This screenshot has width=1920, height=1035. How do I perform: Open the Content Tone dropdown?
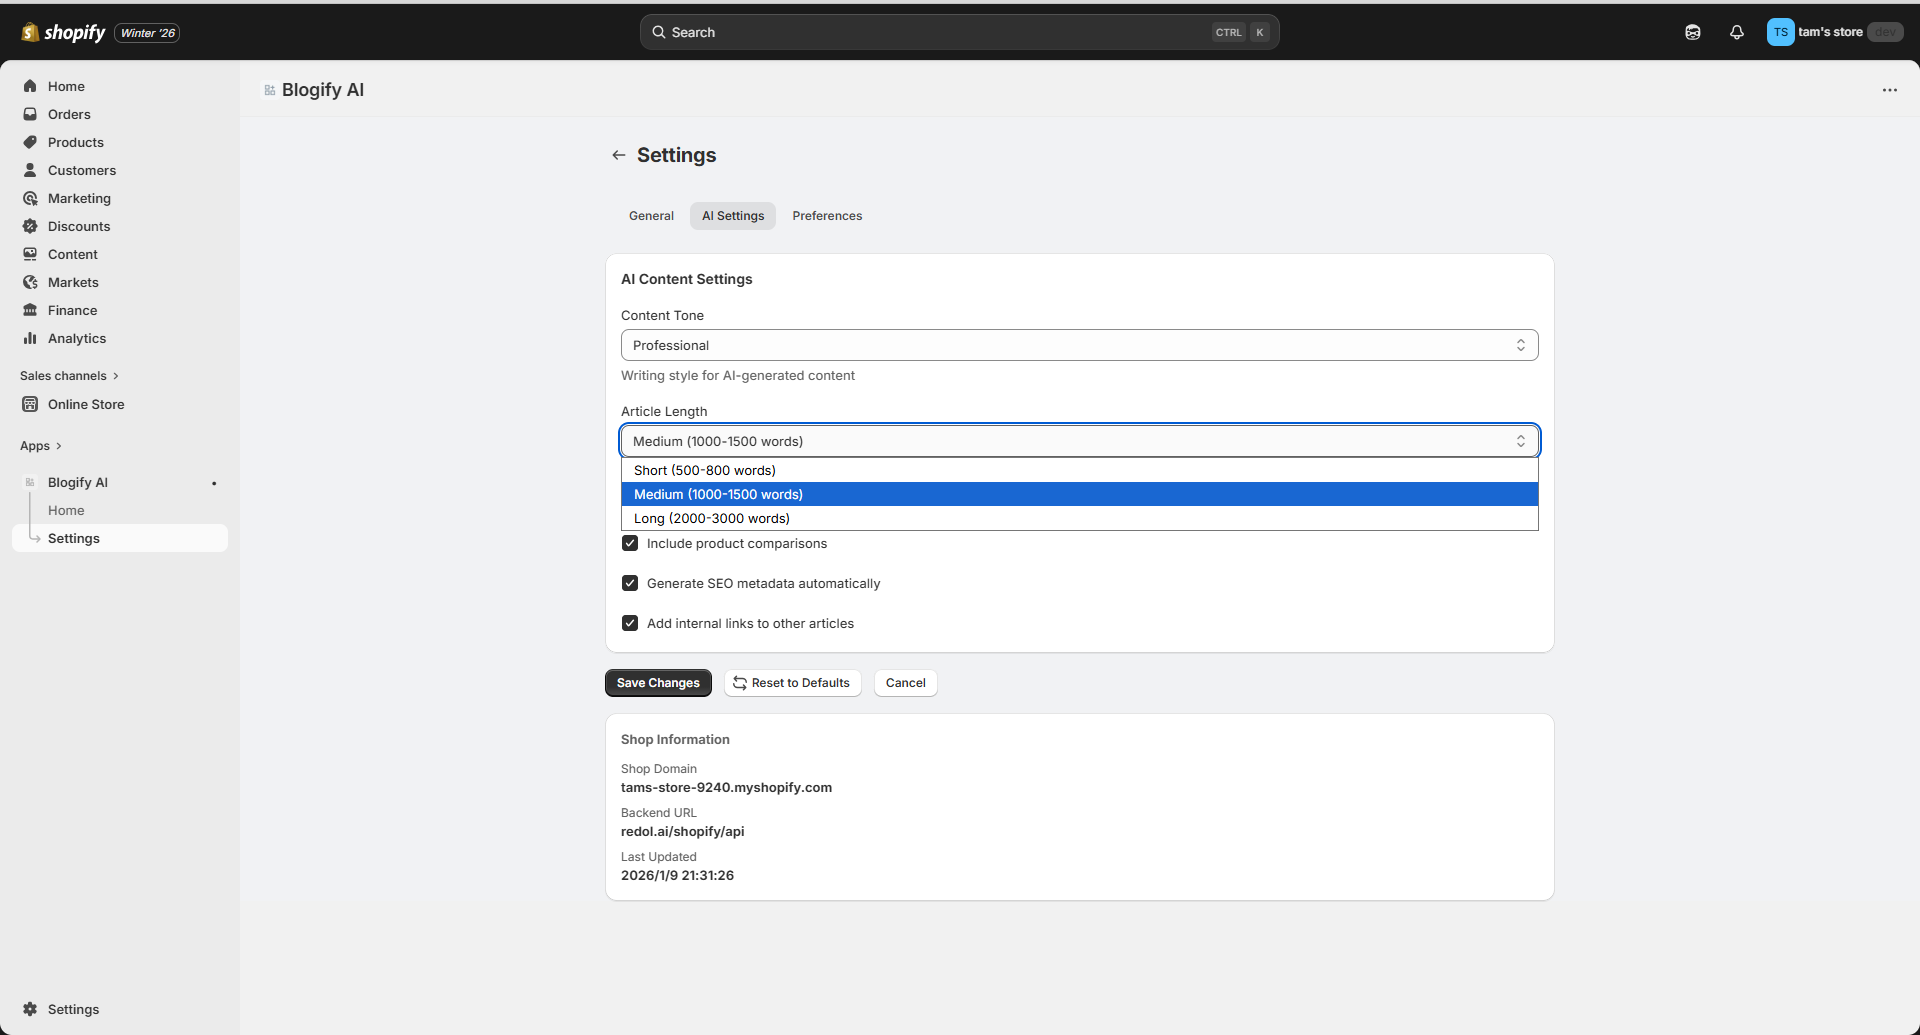point(1079,345)
